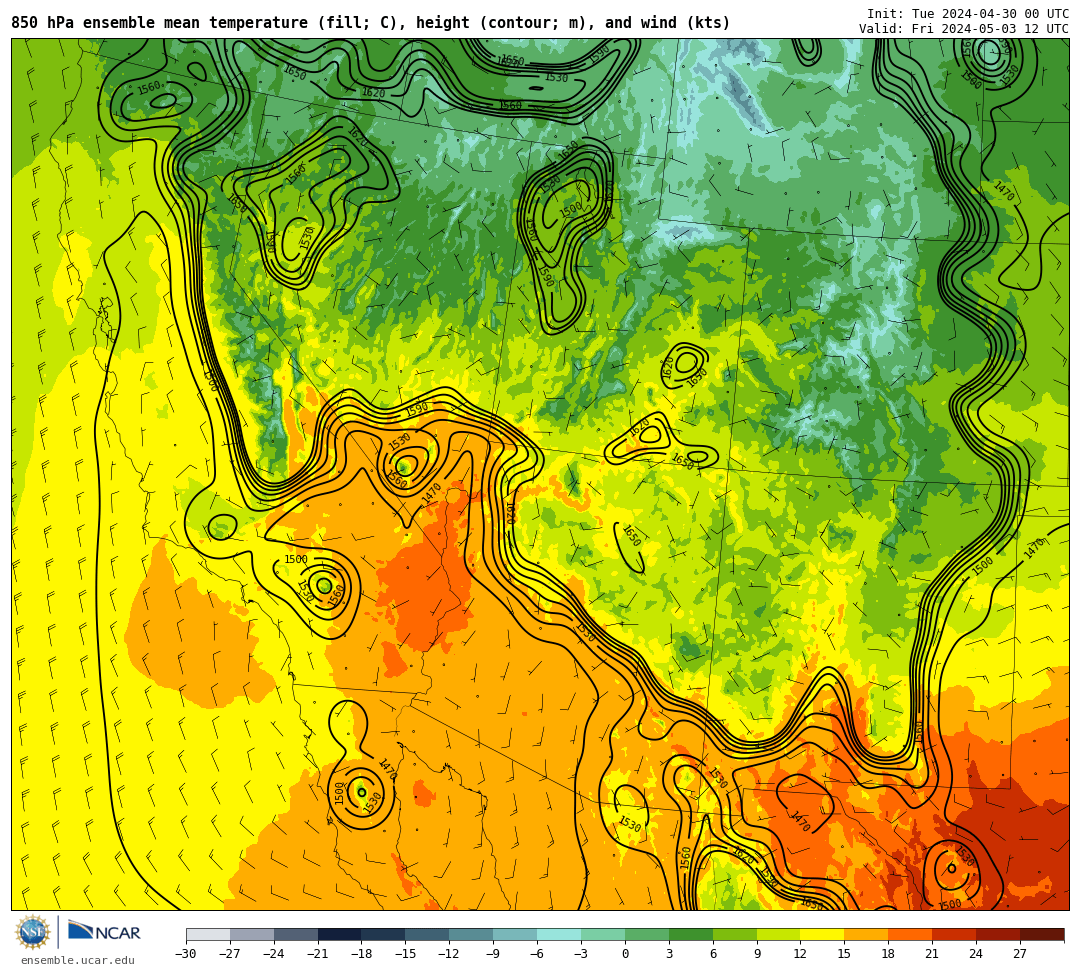This screenshot has height=973, width=1080.
Task: Click the Valid: Fri 2024-05-03 12 UTC text
Action: [x=964, y=29]
